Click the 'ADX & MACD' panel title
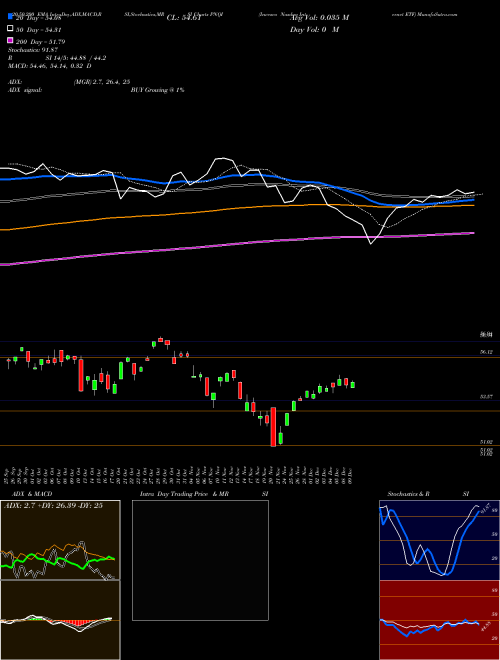This screenshot has width=500, height=660. pos(32,494)
